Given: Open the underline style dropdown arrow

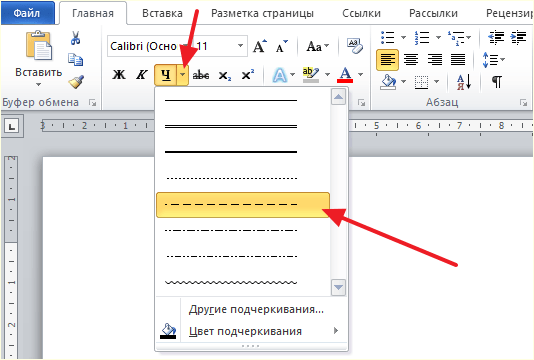Looking at the screenshot, I should pyautogui.click(x=183, y=75).
